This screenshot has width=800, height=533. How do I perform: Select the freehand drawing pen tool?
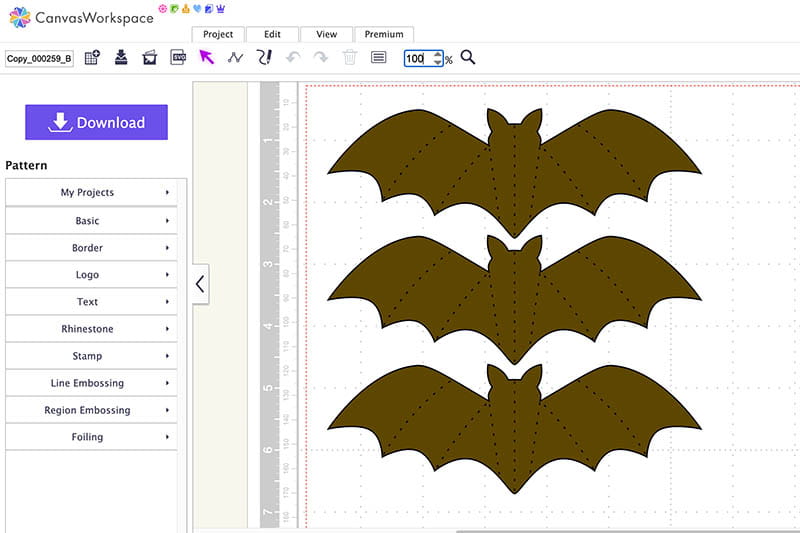pos(264,58)
